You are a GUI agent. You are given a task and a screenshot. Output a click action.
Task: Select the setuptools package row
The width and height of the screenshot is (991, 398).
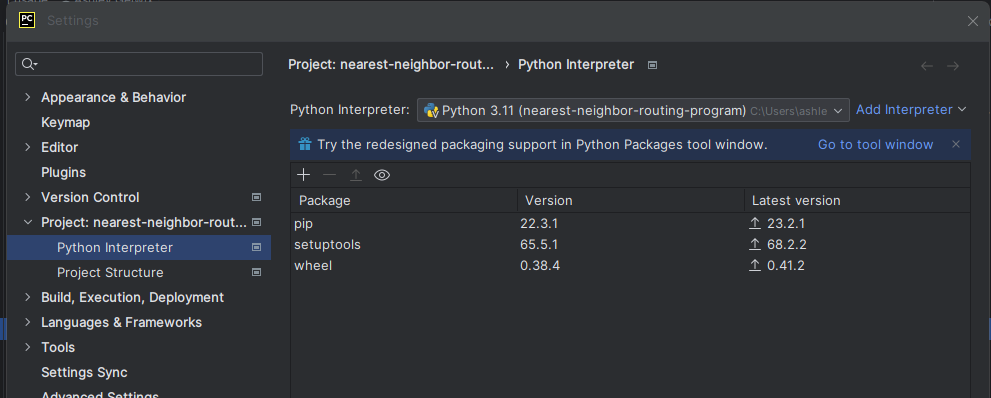(630, 244)
